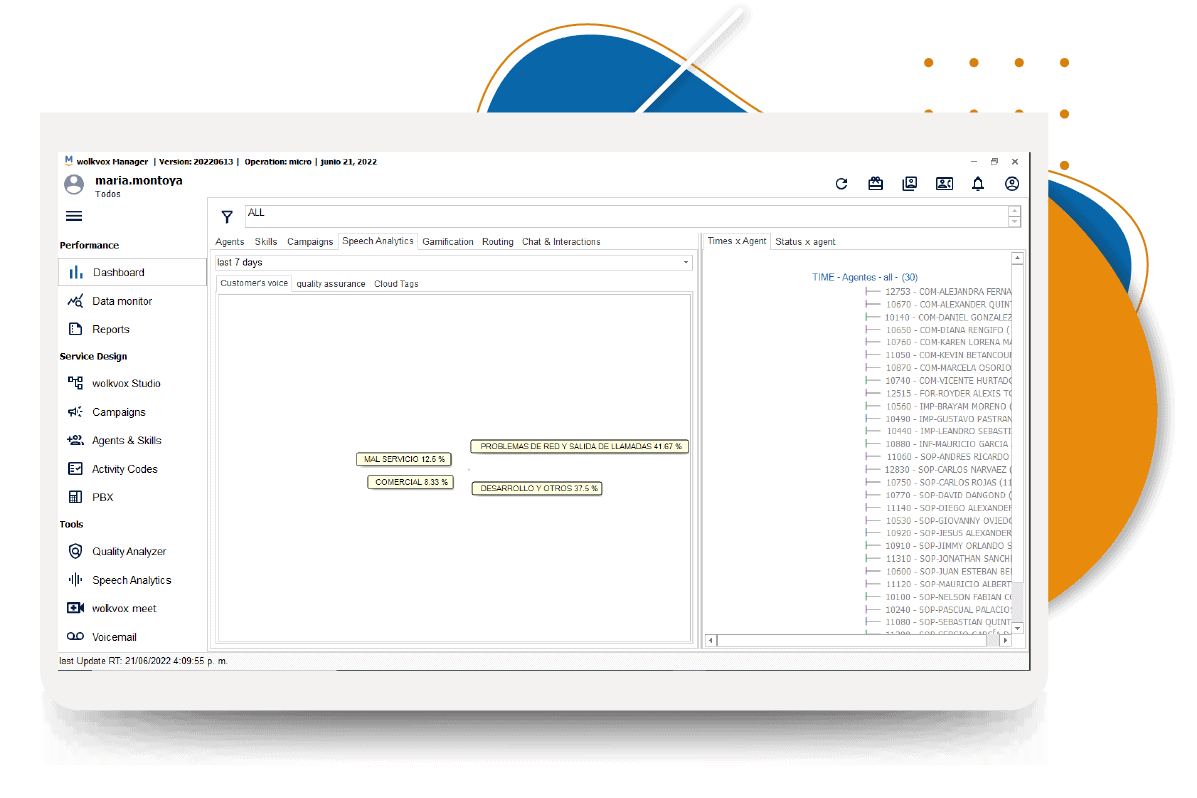Select agent 12753 - COM-ALEJANDRA row

point(947,292)
